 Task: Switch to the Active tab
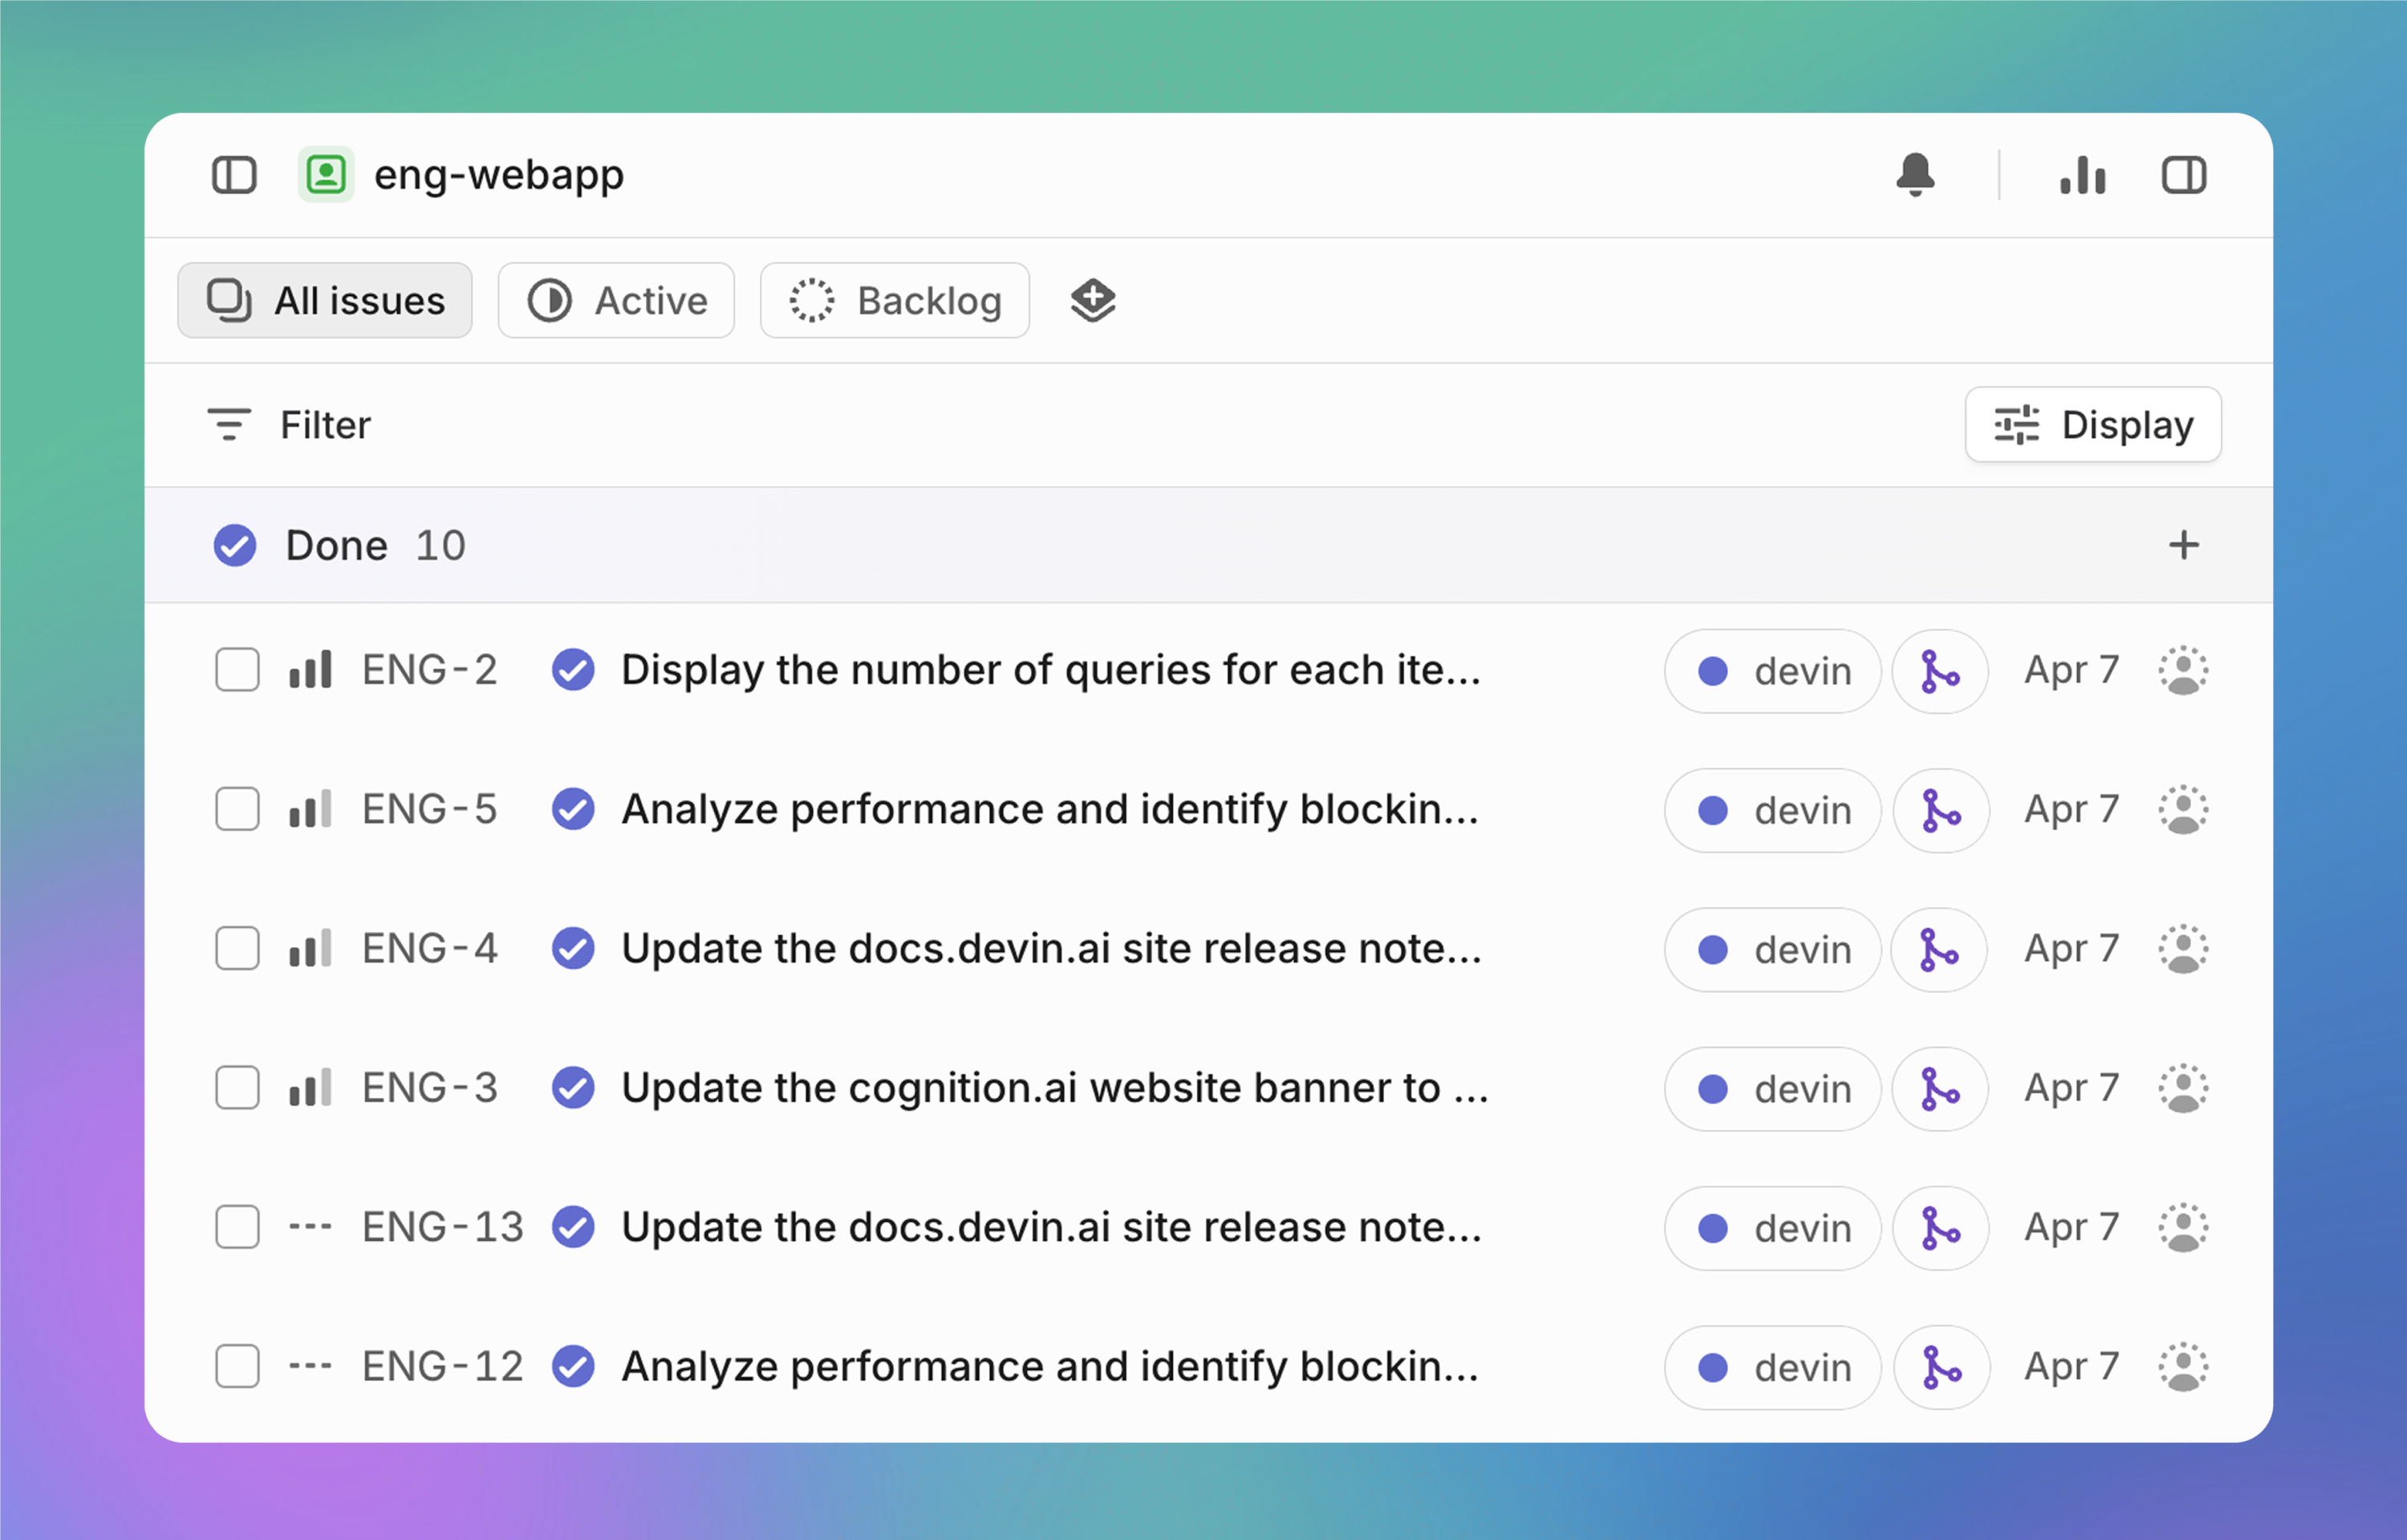[616, 301]
